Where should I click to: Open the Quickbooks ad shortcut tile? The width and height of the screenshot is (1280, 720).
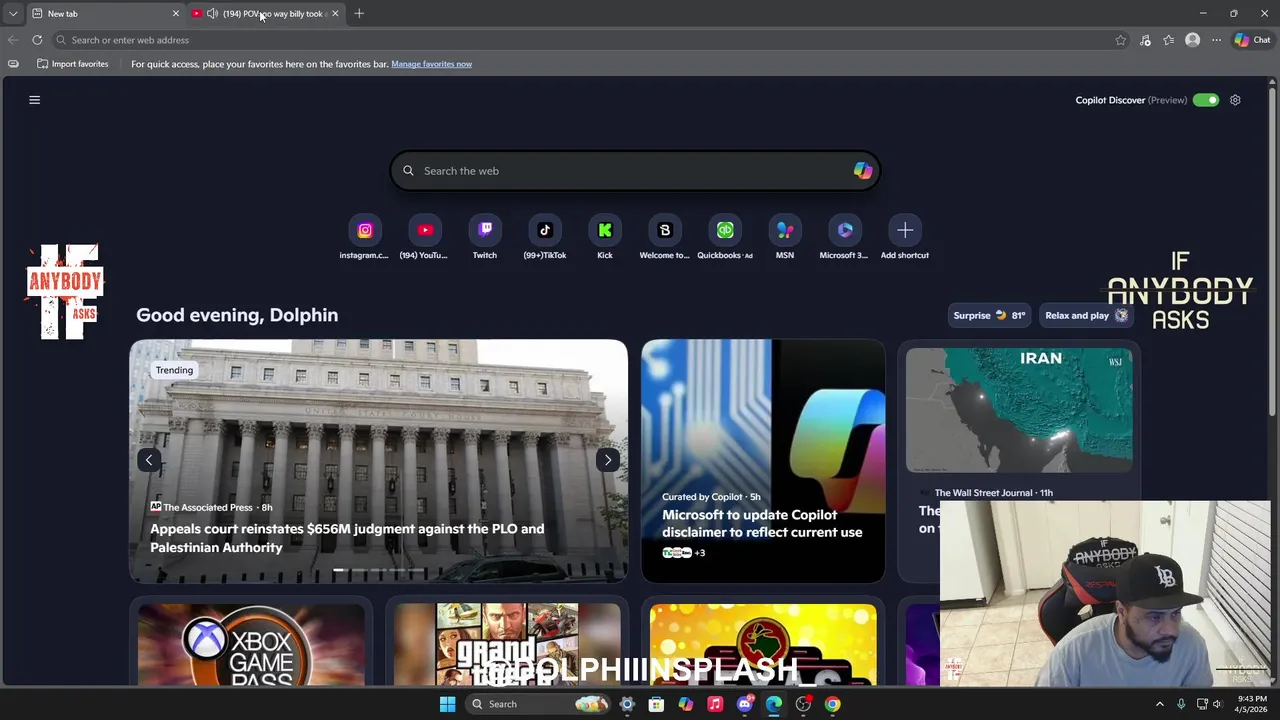[x=725, y=231]
